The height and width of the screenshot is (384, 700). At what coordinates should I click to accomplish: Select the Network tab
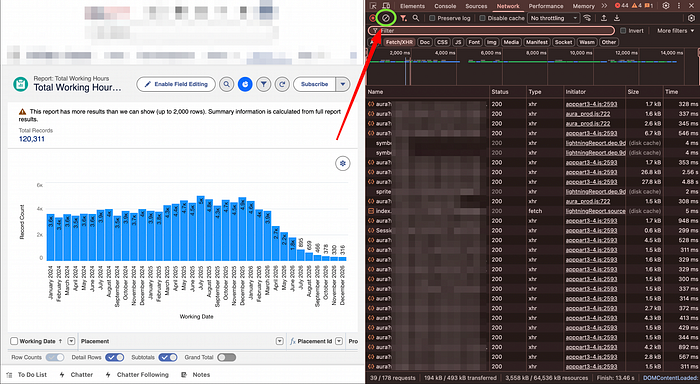click(x=508, y=6)
